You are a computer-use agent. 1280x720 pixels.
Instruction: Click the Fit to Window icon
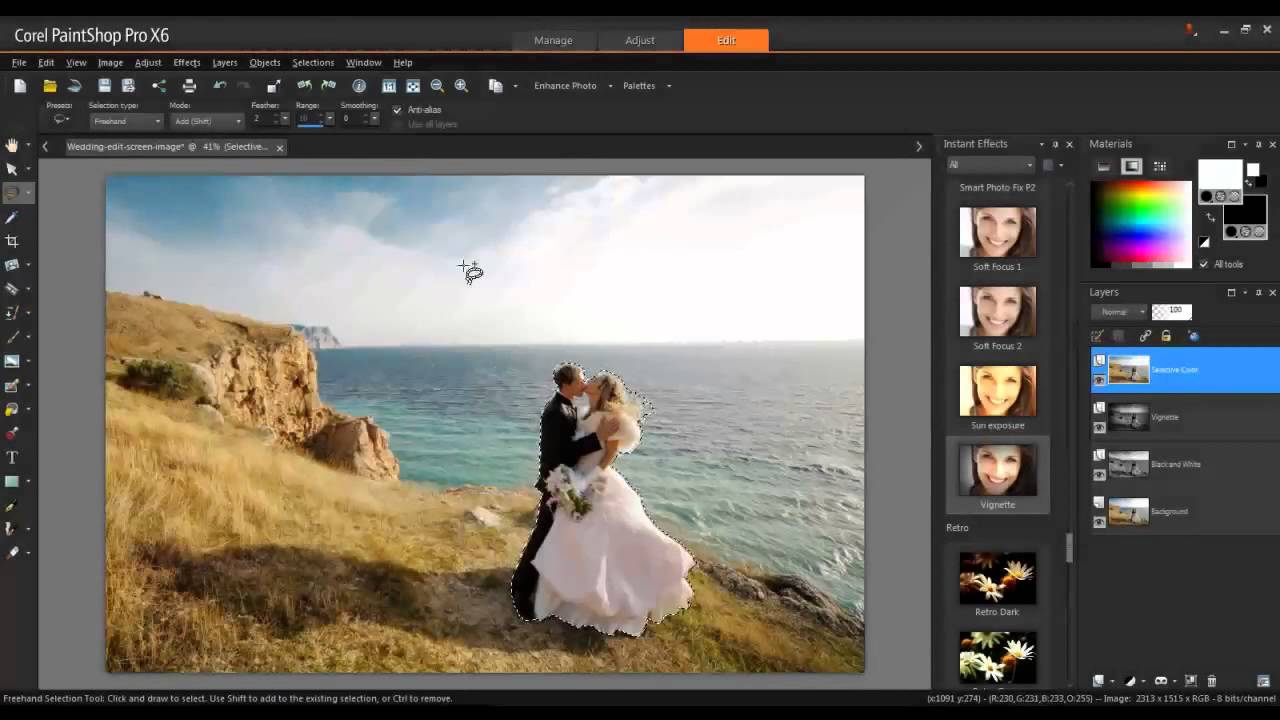413,86
